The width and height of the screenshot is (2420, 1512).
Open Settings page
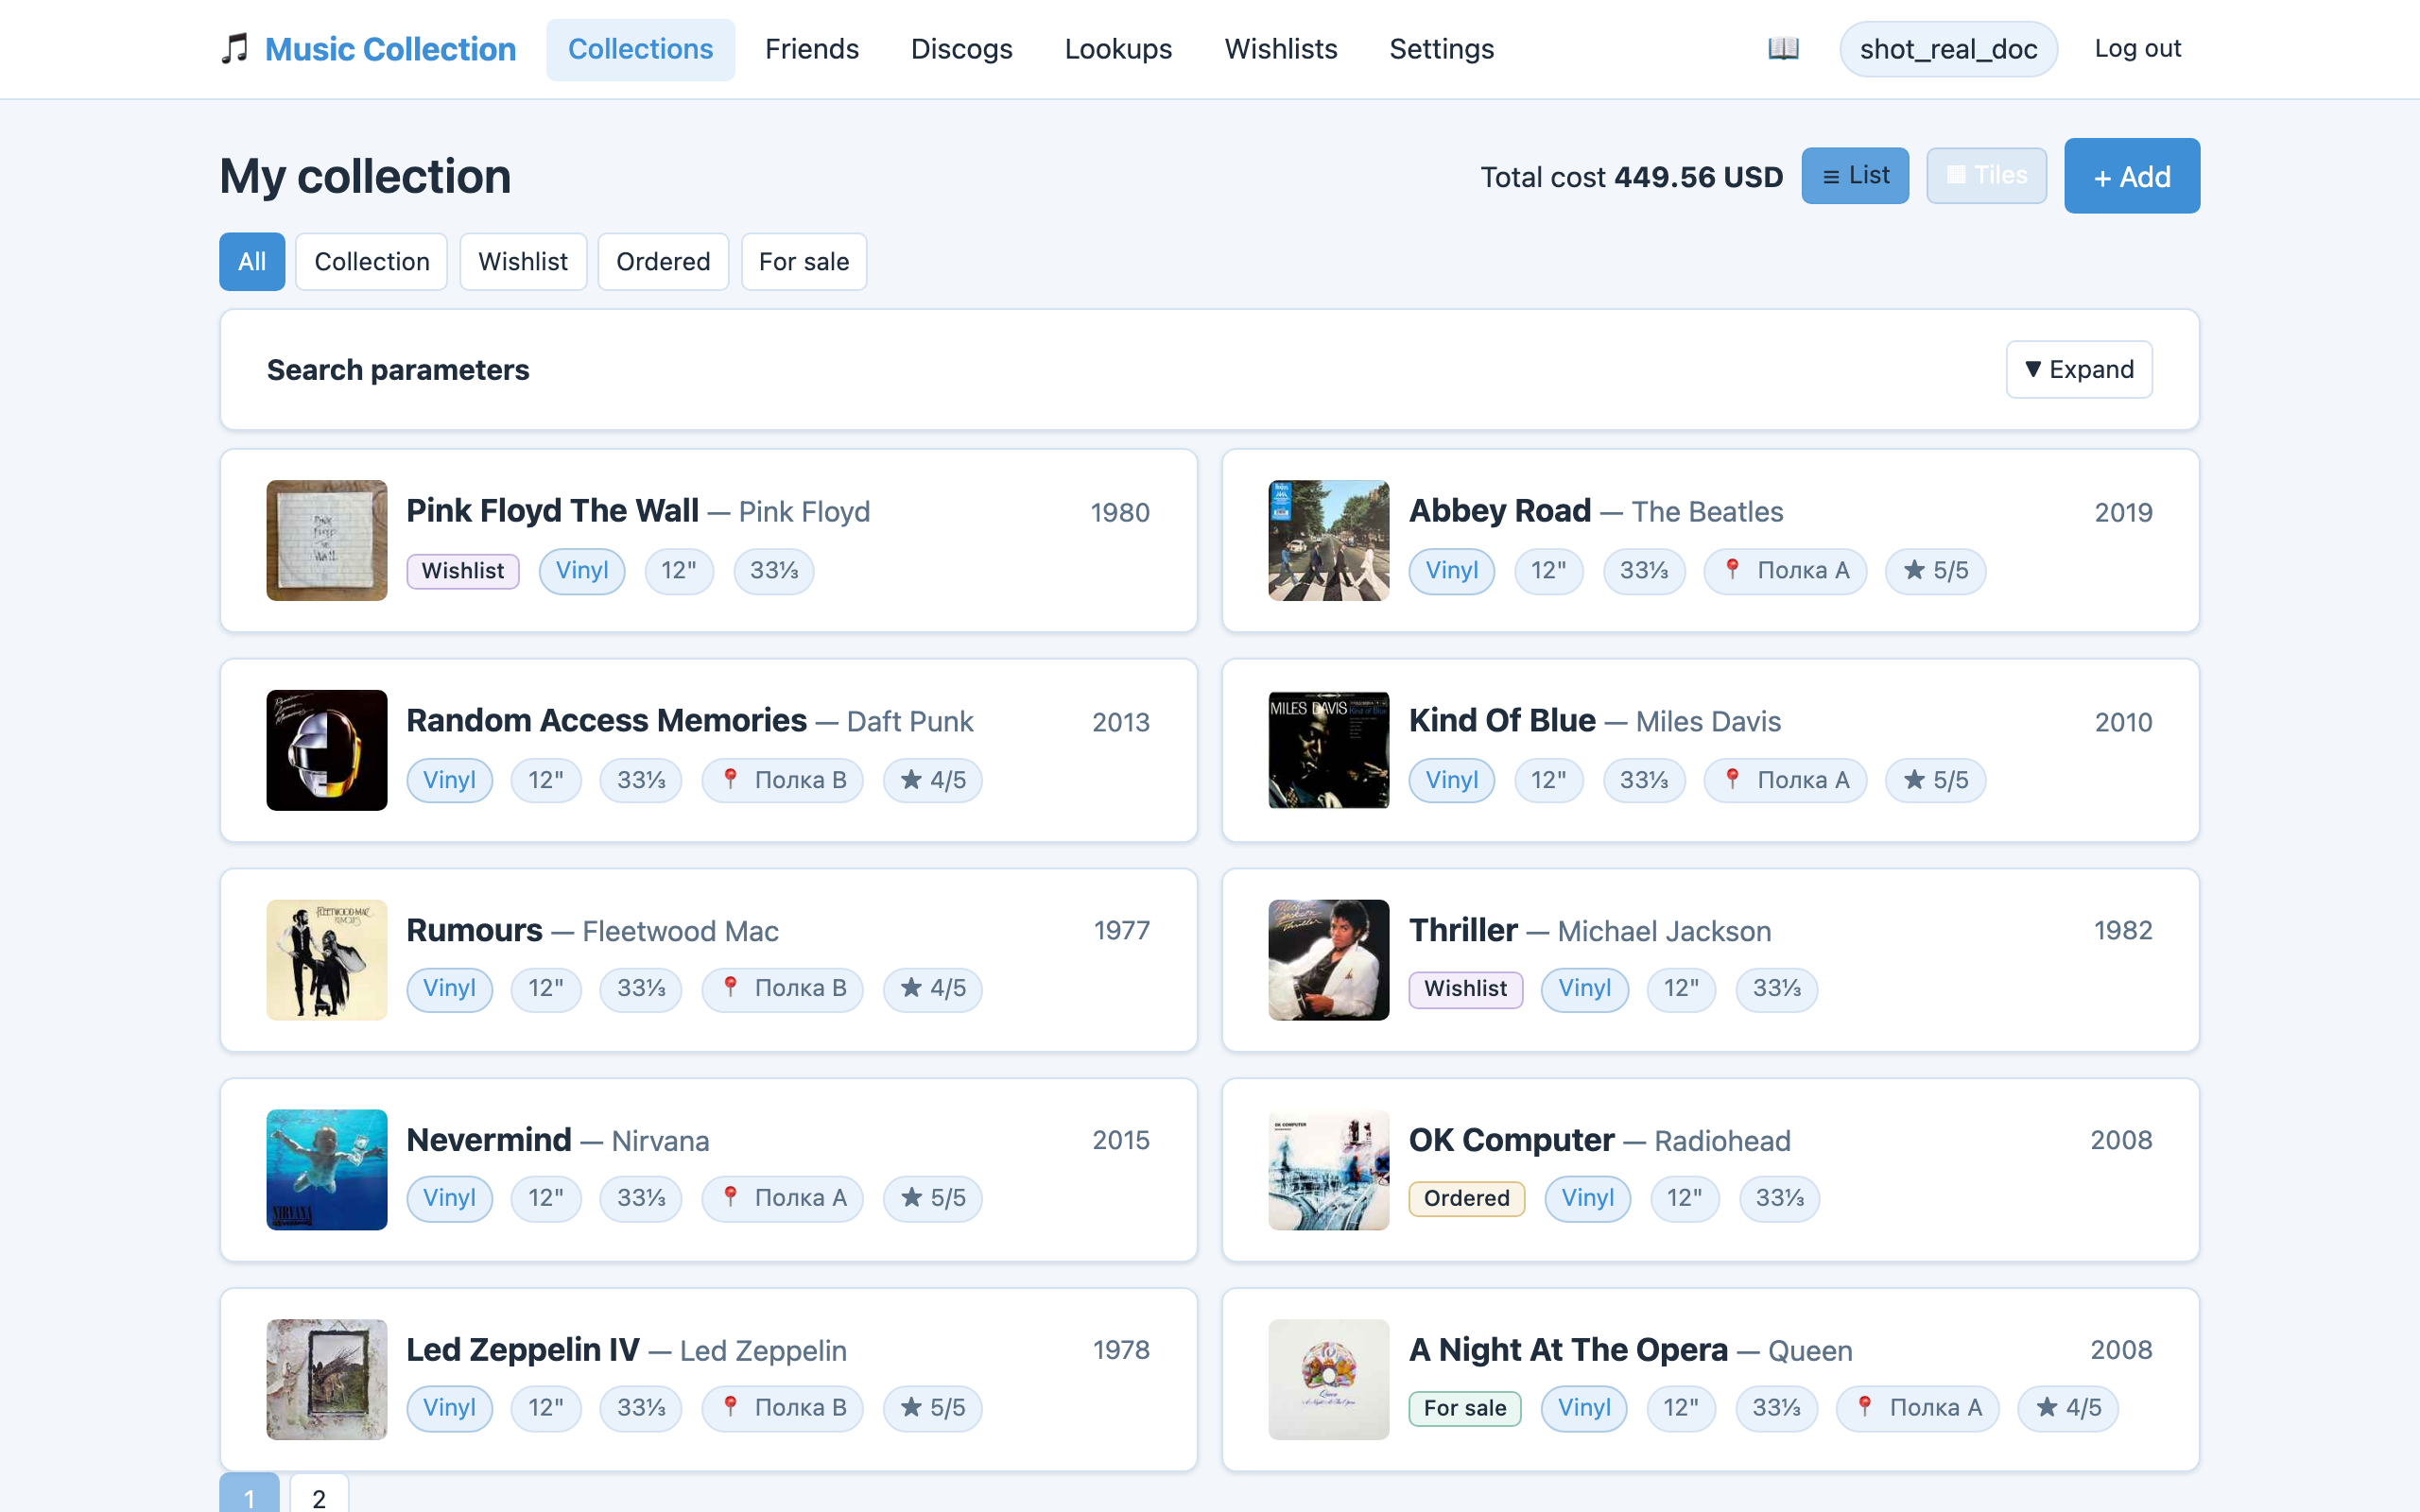[1442, 49]
